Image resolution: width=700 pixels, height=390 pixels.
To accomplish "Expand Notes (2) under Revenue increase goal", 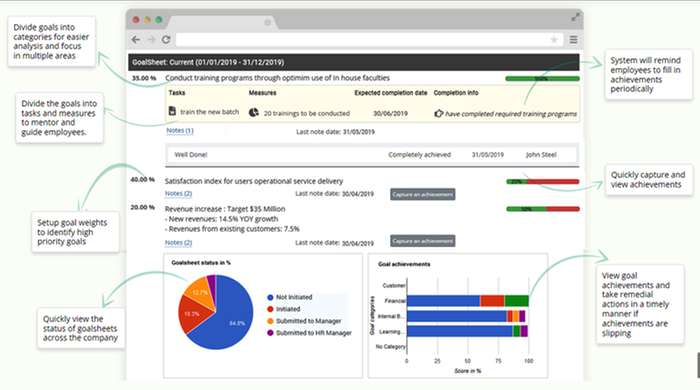I will pyautogui.click(x=178, y=243).
